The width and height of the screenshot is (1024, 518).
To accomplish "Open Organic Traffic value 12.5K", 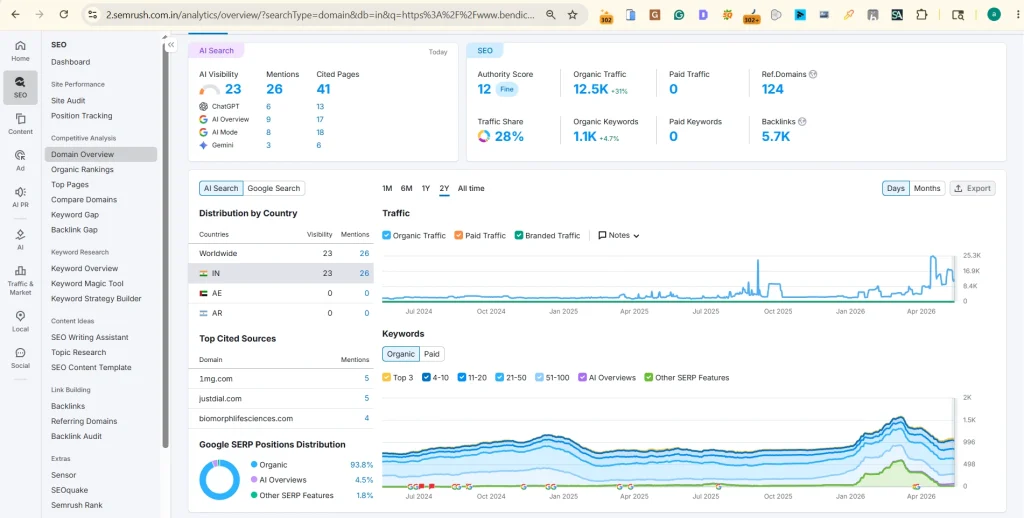I will pyautogui.click(x=591, y=89).
